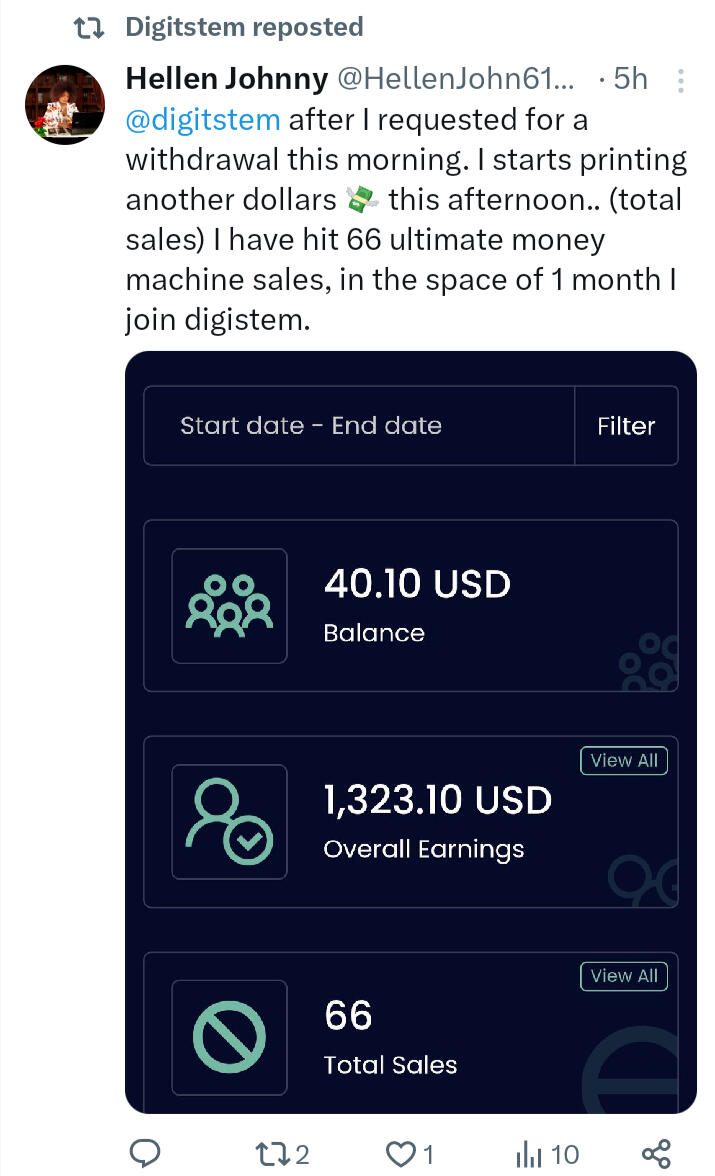This screenshot has width=715, height=1176.
Task: Click View All on Total Sales card
Action: (x=624, y=976)
